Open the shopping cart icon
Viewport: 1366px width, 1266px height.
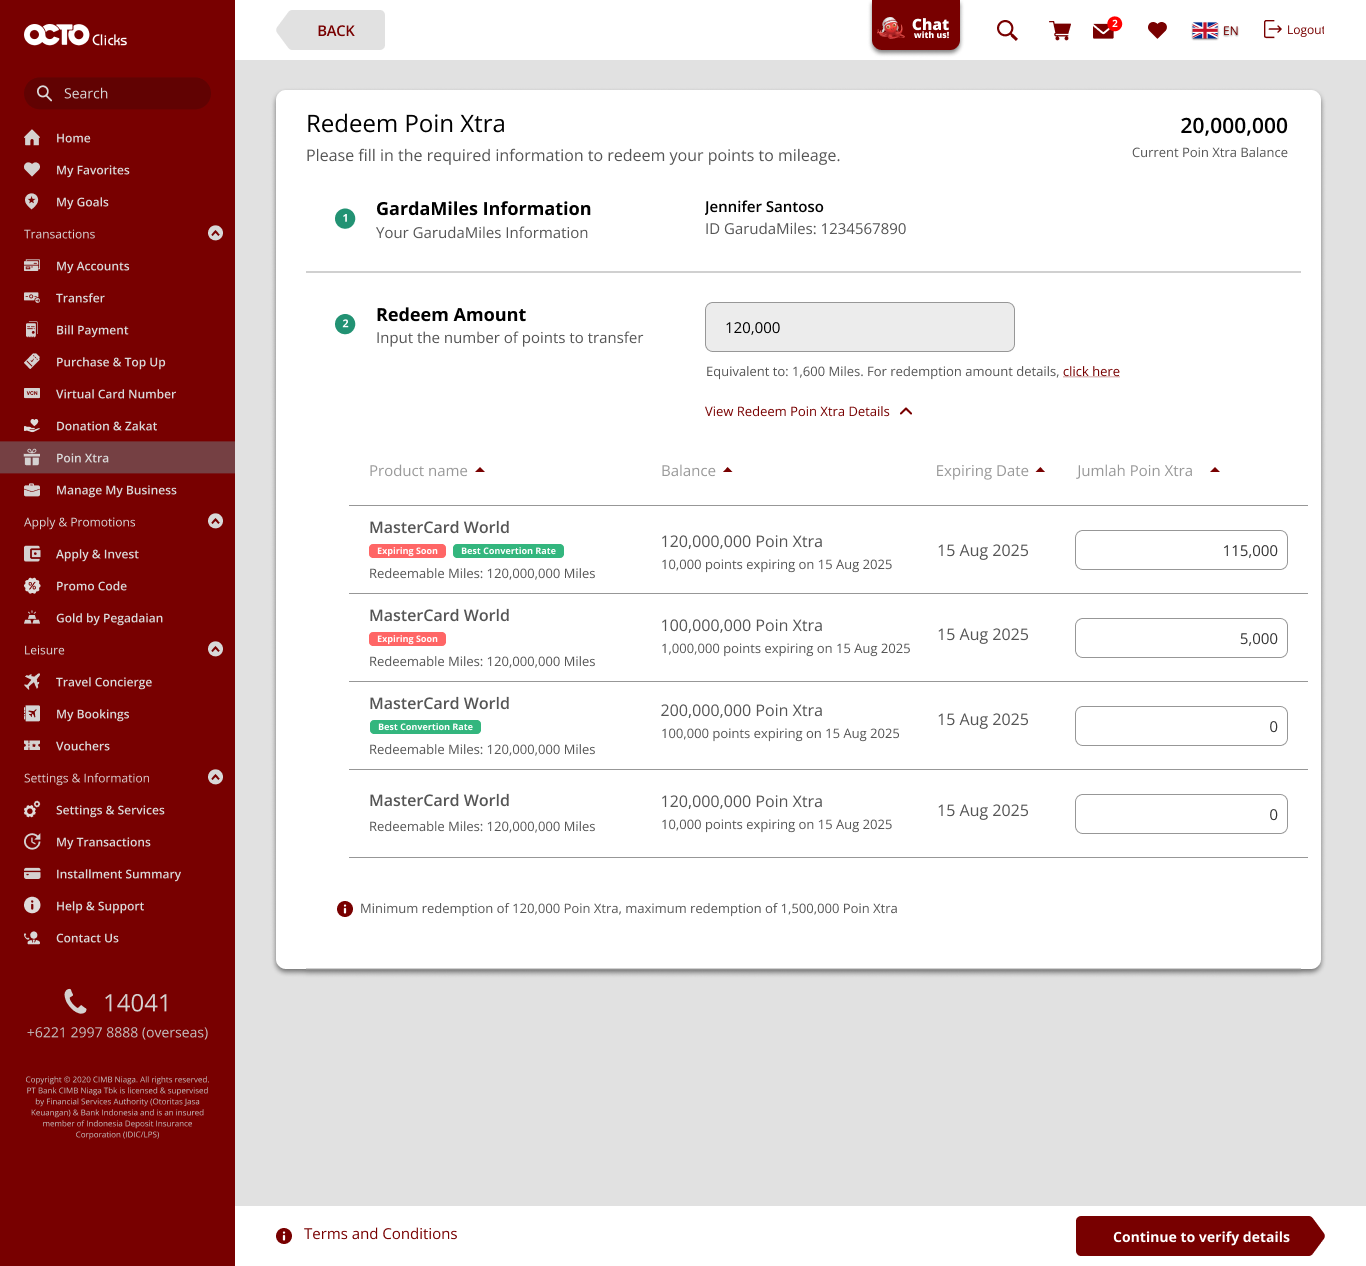[x=1060, y=31]
